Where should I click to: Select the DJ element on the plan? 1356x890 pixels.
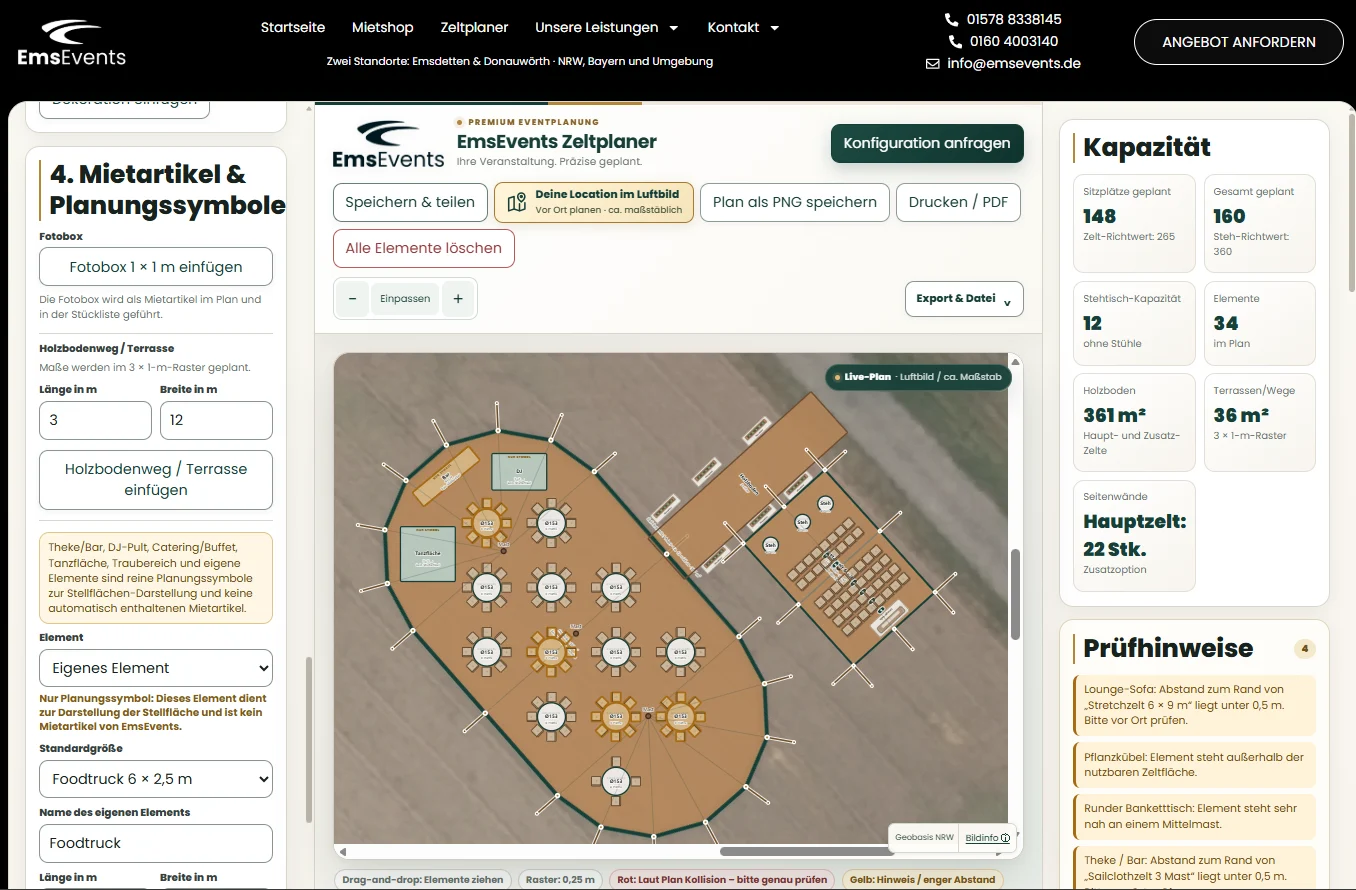pos(519,472)
